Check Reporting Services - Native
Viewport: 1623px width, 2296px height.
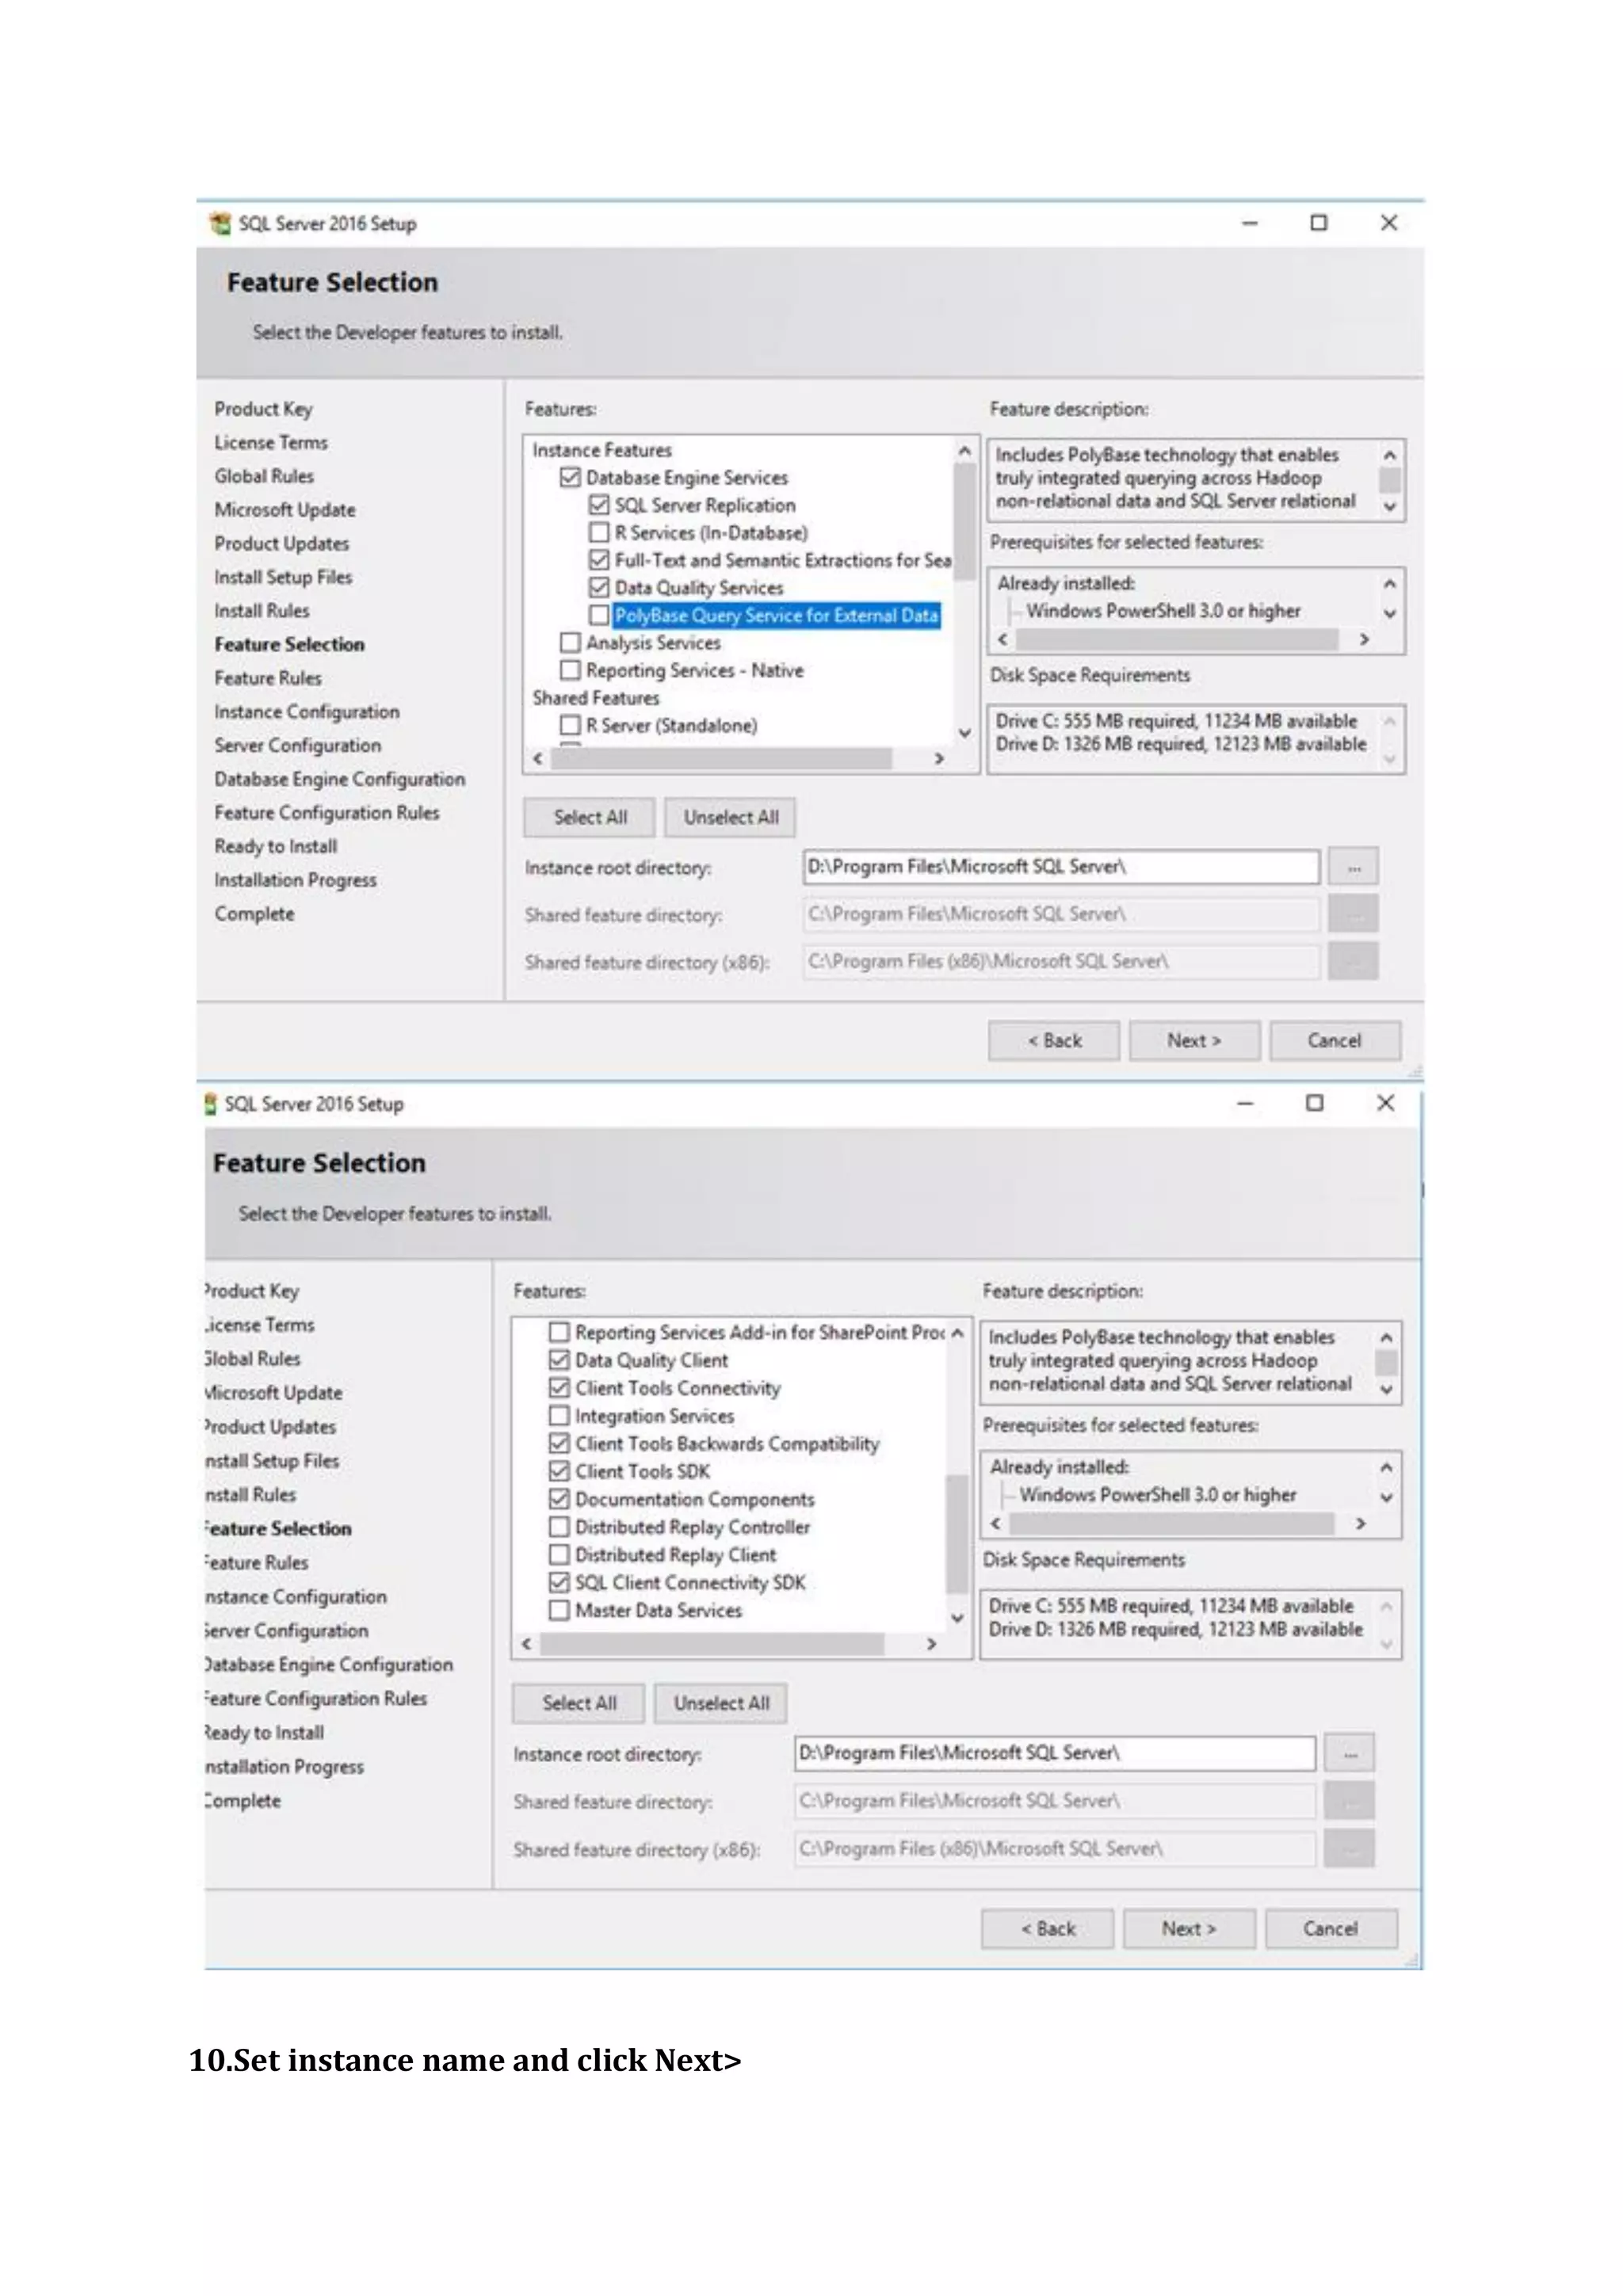pos(570,670)
